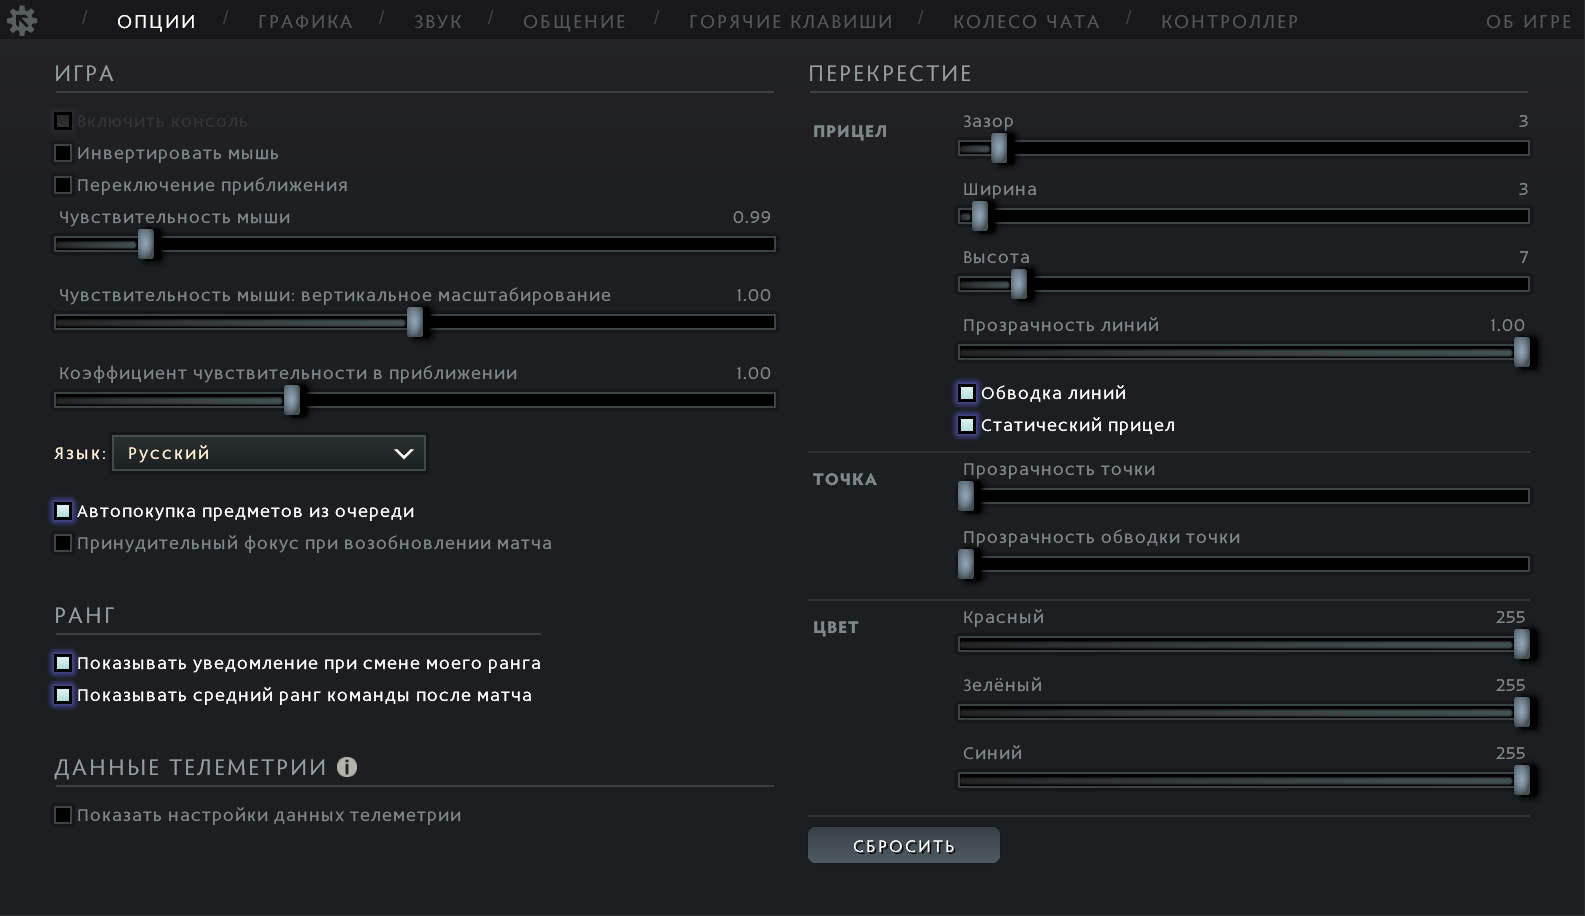Toggle Переключение приближения checkbox
1585x916 pixels.
tap(63, 185)
